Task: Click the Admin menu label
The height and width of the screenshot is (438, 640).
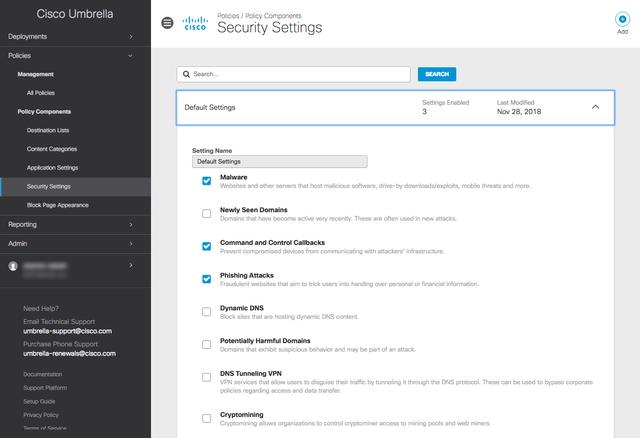Action: 18,244
